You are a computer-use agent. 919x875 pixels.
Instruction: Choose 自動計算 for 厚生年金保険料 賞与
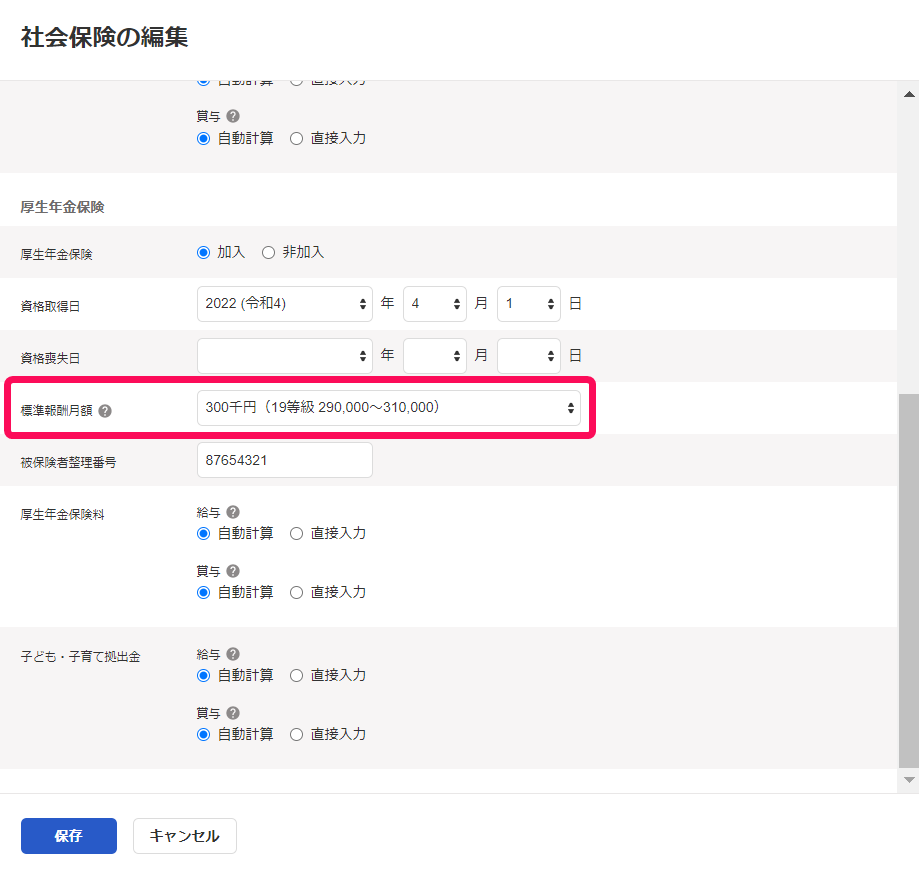click(203, 593)
